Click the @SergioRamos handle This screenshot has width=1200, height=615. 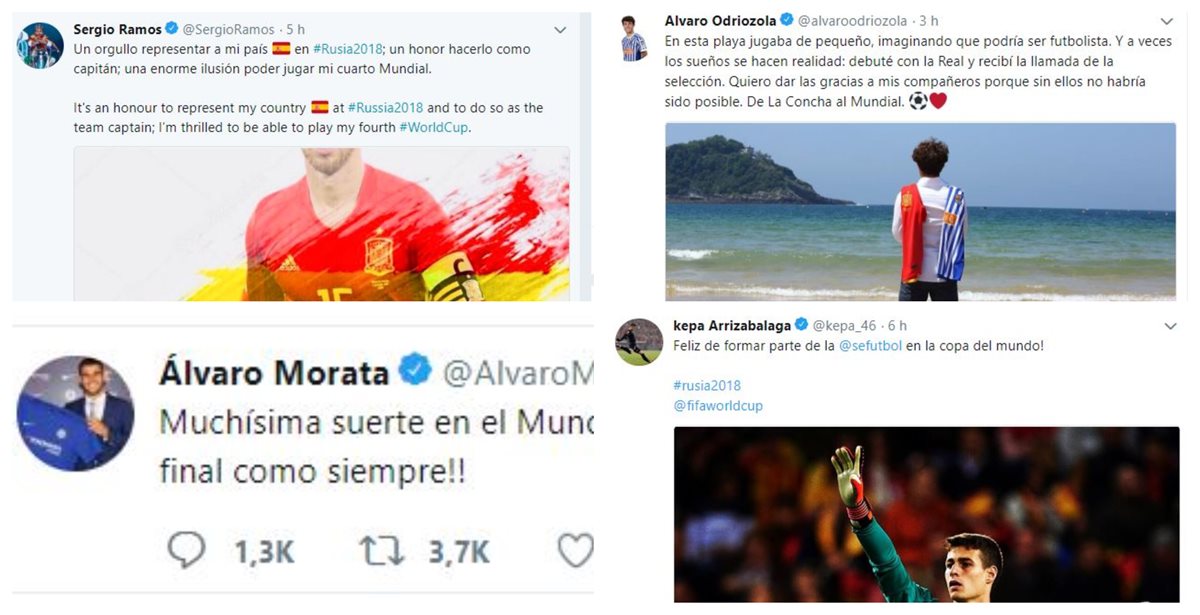[230, 30]
